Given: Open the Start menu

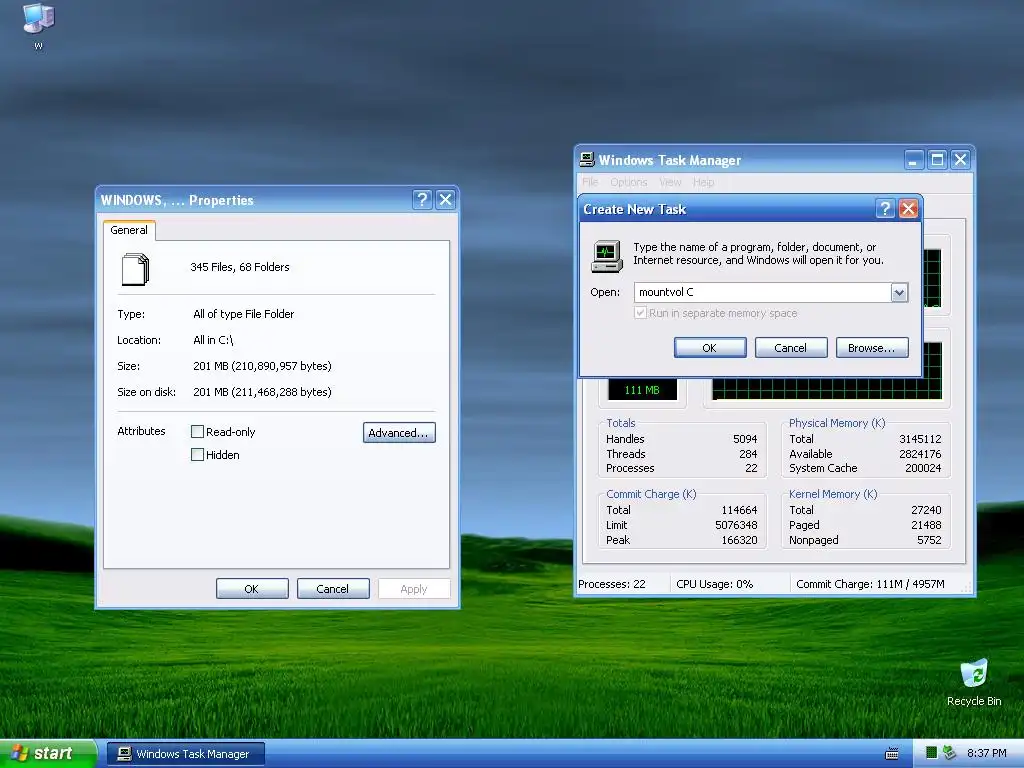Looking at the screenshot, I should tap(47, 754).
